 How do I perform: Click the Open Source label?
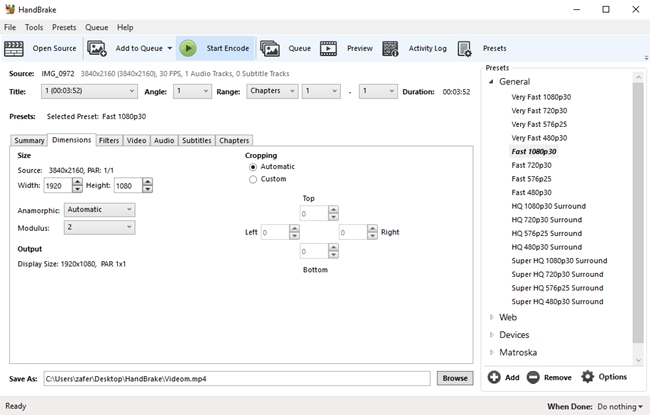tap(54, 48)
